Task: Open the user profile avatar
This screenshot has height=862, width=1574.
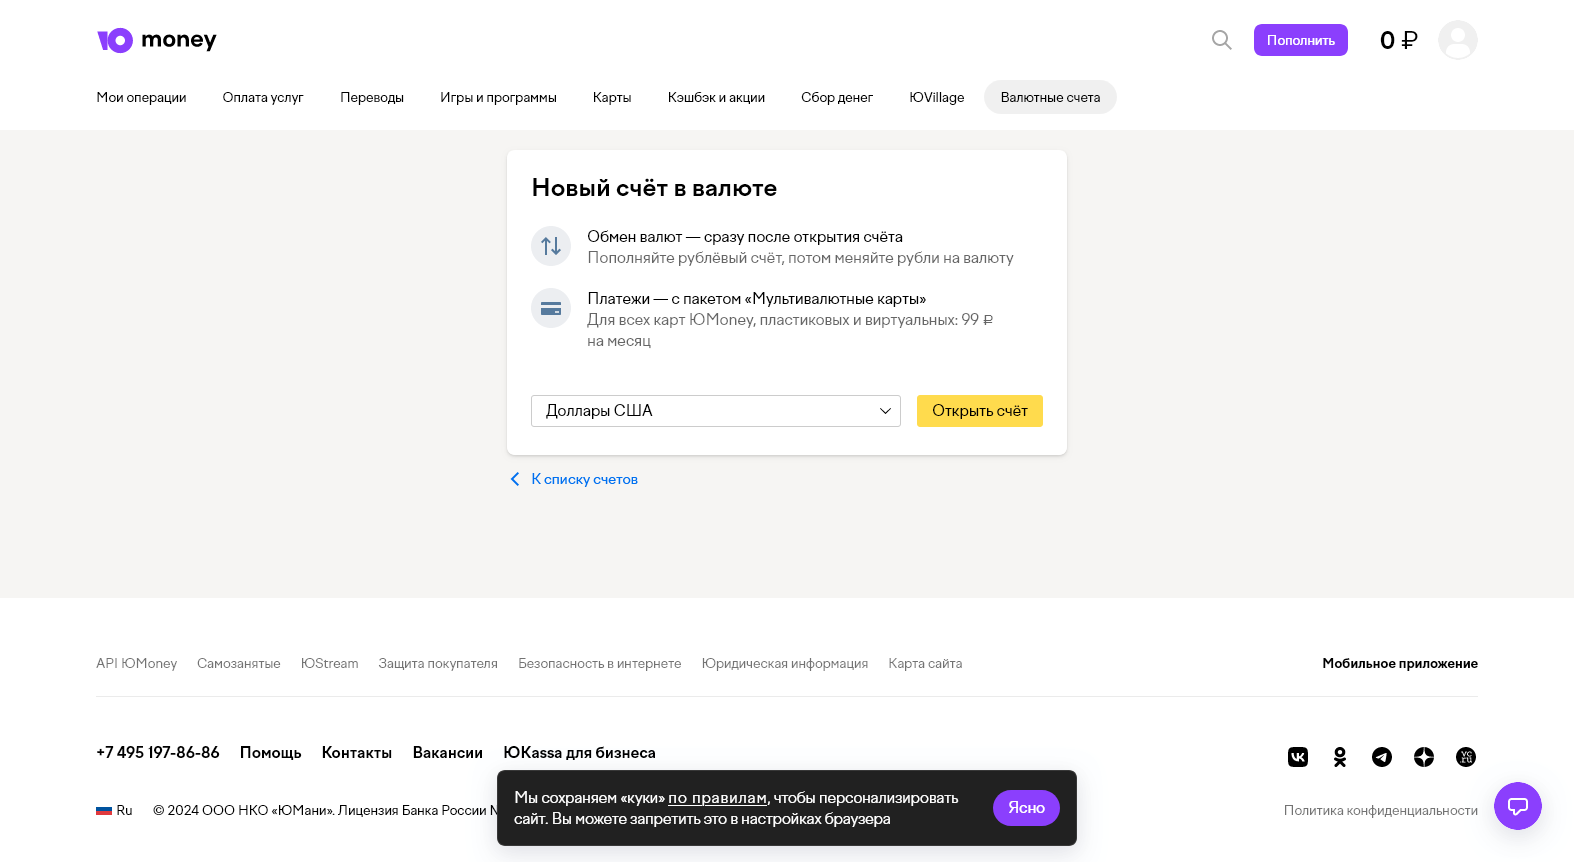Action: click(x=1457, y=40)
